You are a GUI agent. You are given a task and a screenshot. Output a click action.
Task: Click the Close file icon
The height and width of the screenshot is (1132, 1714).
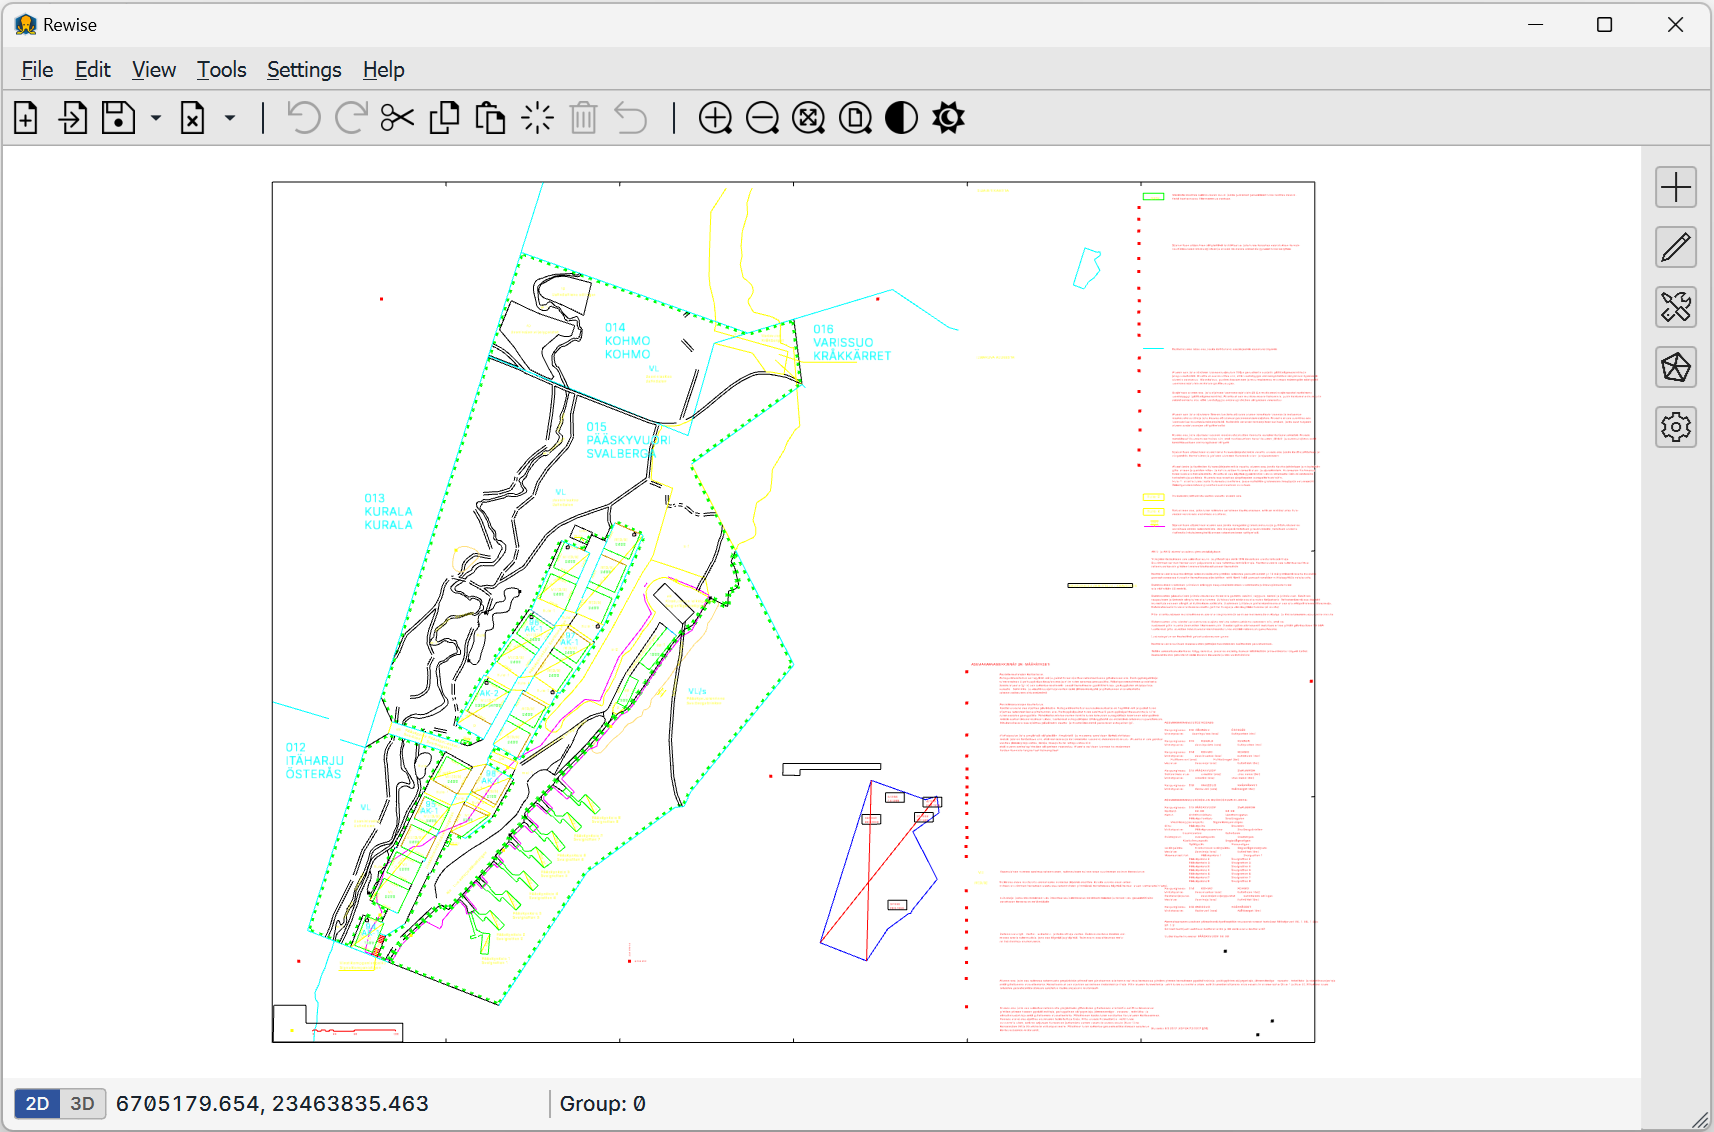click(x=192, y=118)
